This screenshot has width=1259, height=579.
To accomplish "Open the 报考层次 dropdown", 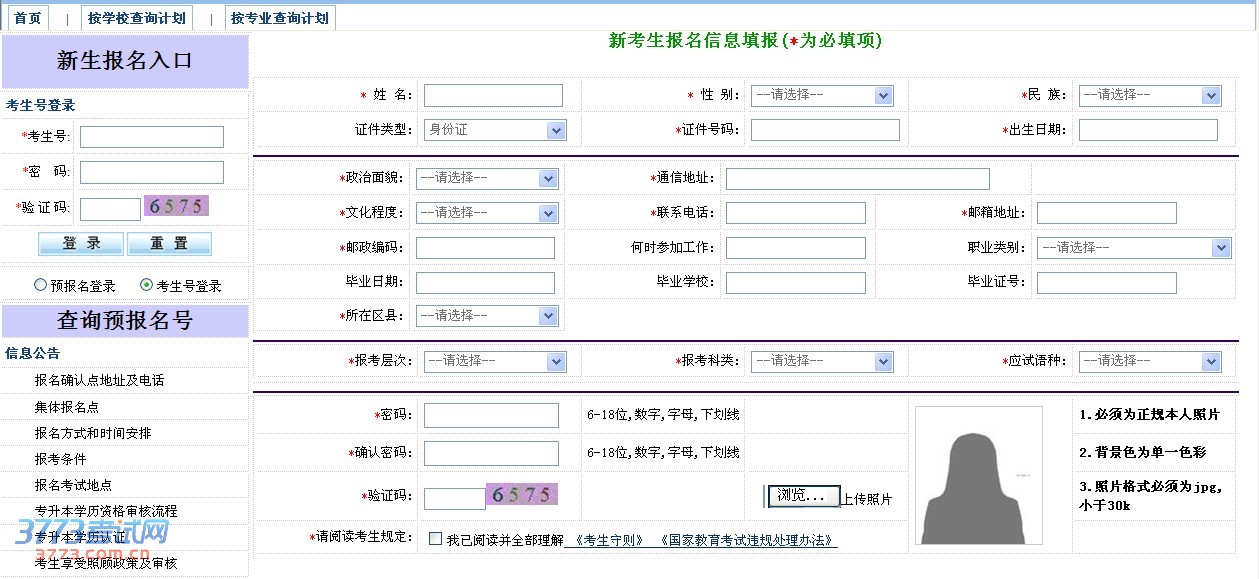I will click(x=494, y=361).
